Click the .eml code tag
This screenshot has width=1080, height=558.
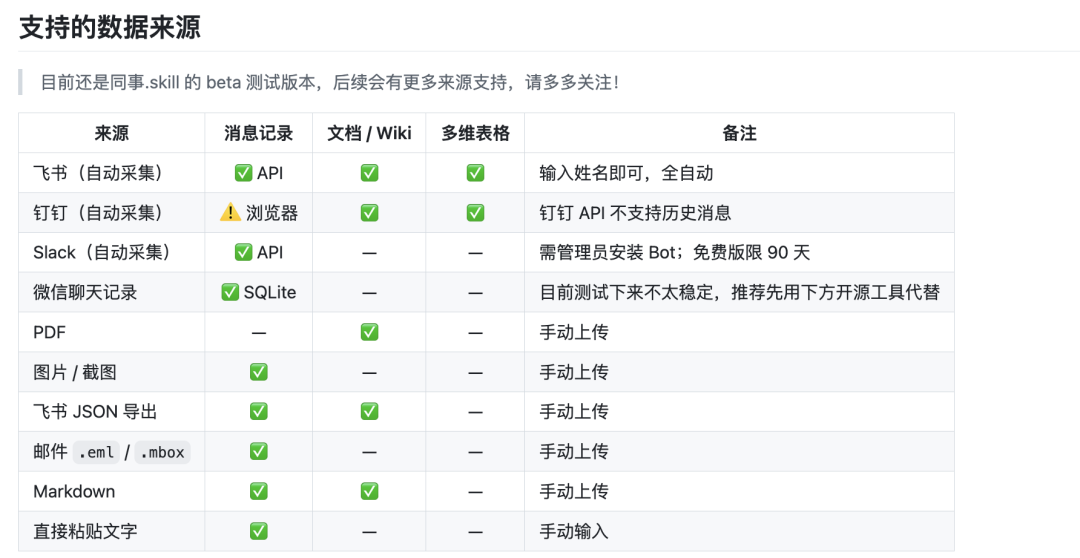pos(96,453)
